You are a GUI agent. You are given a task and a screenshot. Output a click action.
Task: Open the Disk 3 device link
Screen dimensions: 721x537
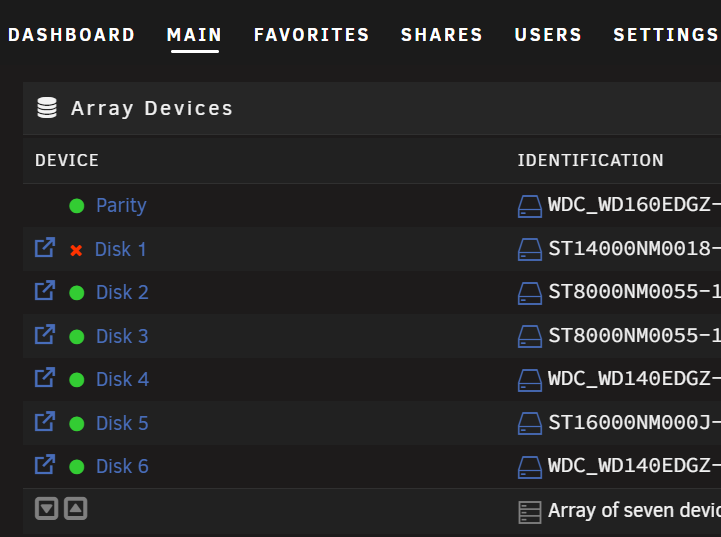click(122, 336)
